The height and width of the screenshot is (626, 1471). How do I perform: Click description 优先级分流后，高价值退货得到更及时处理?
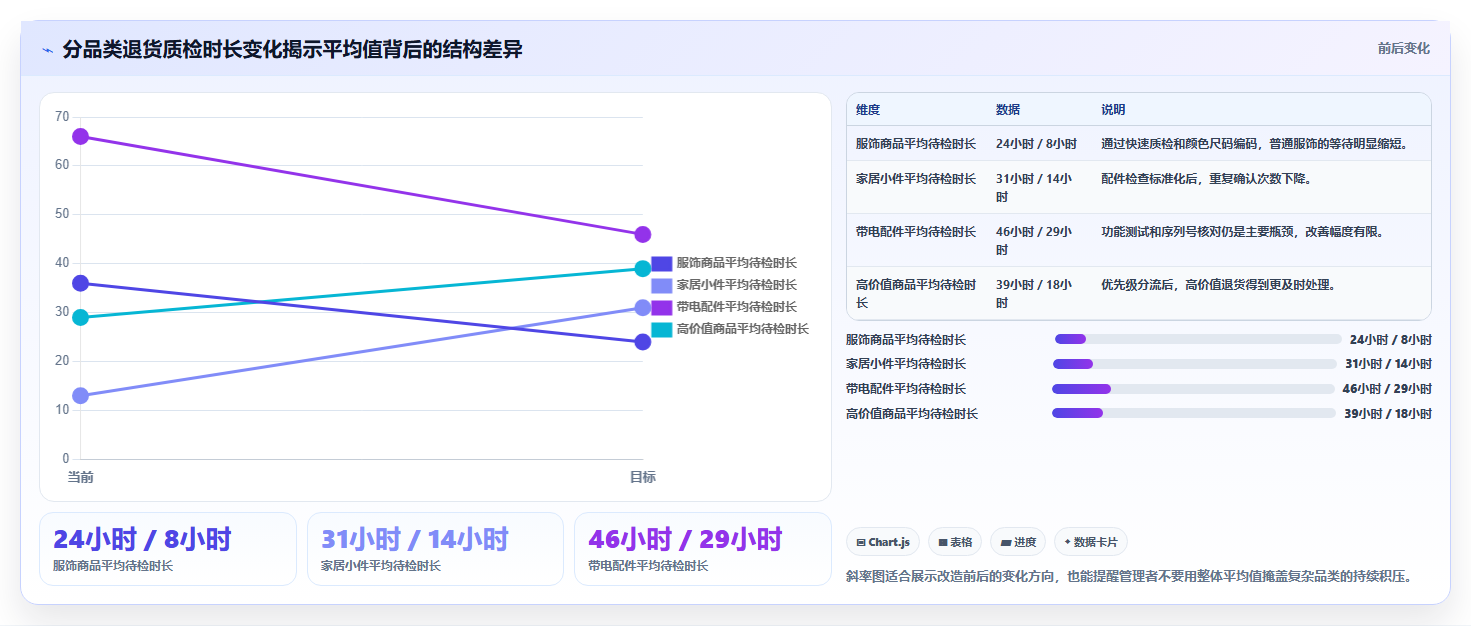point(1218,285)
